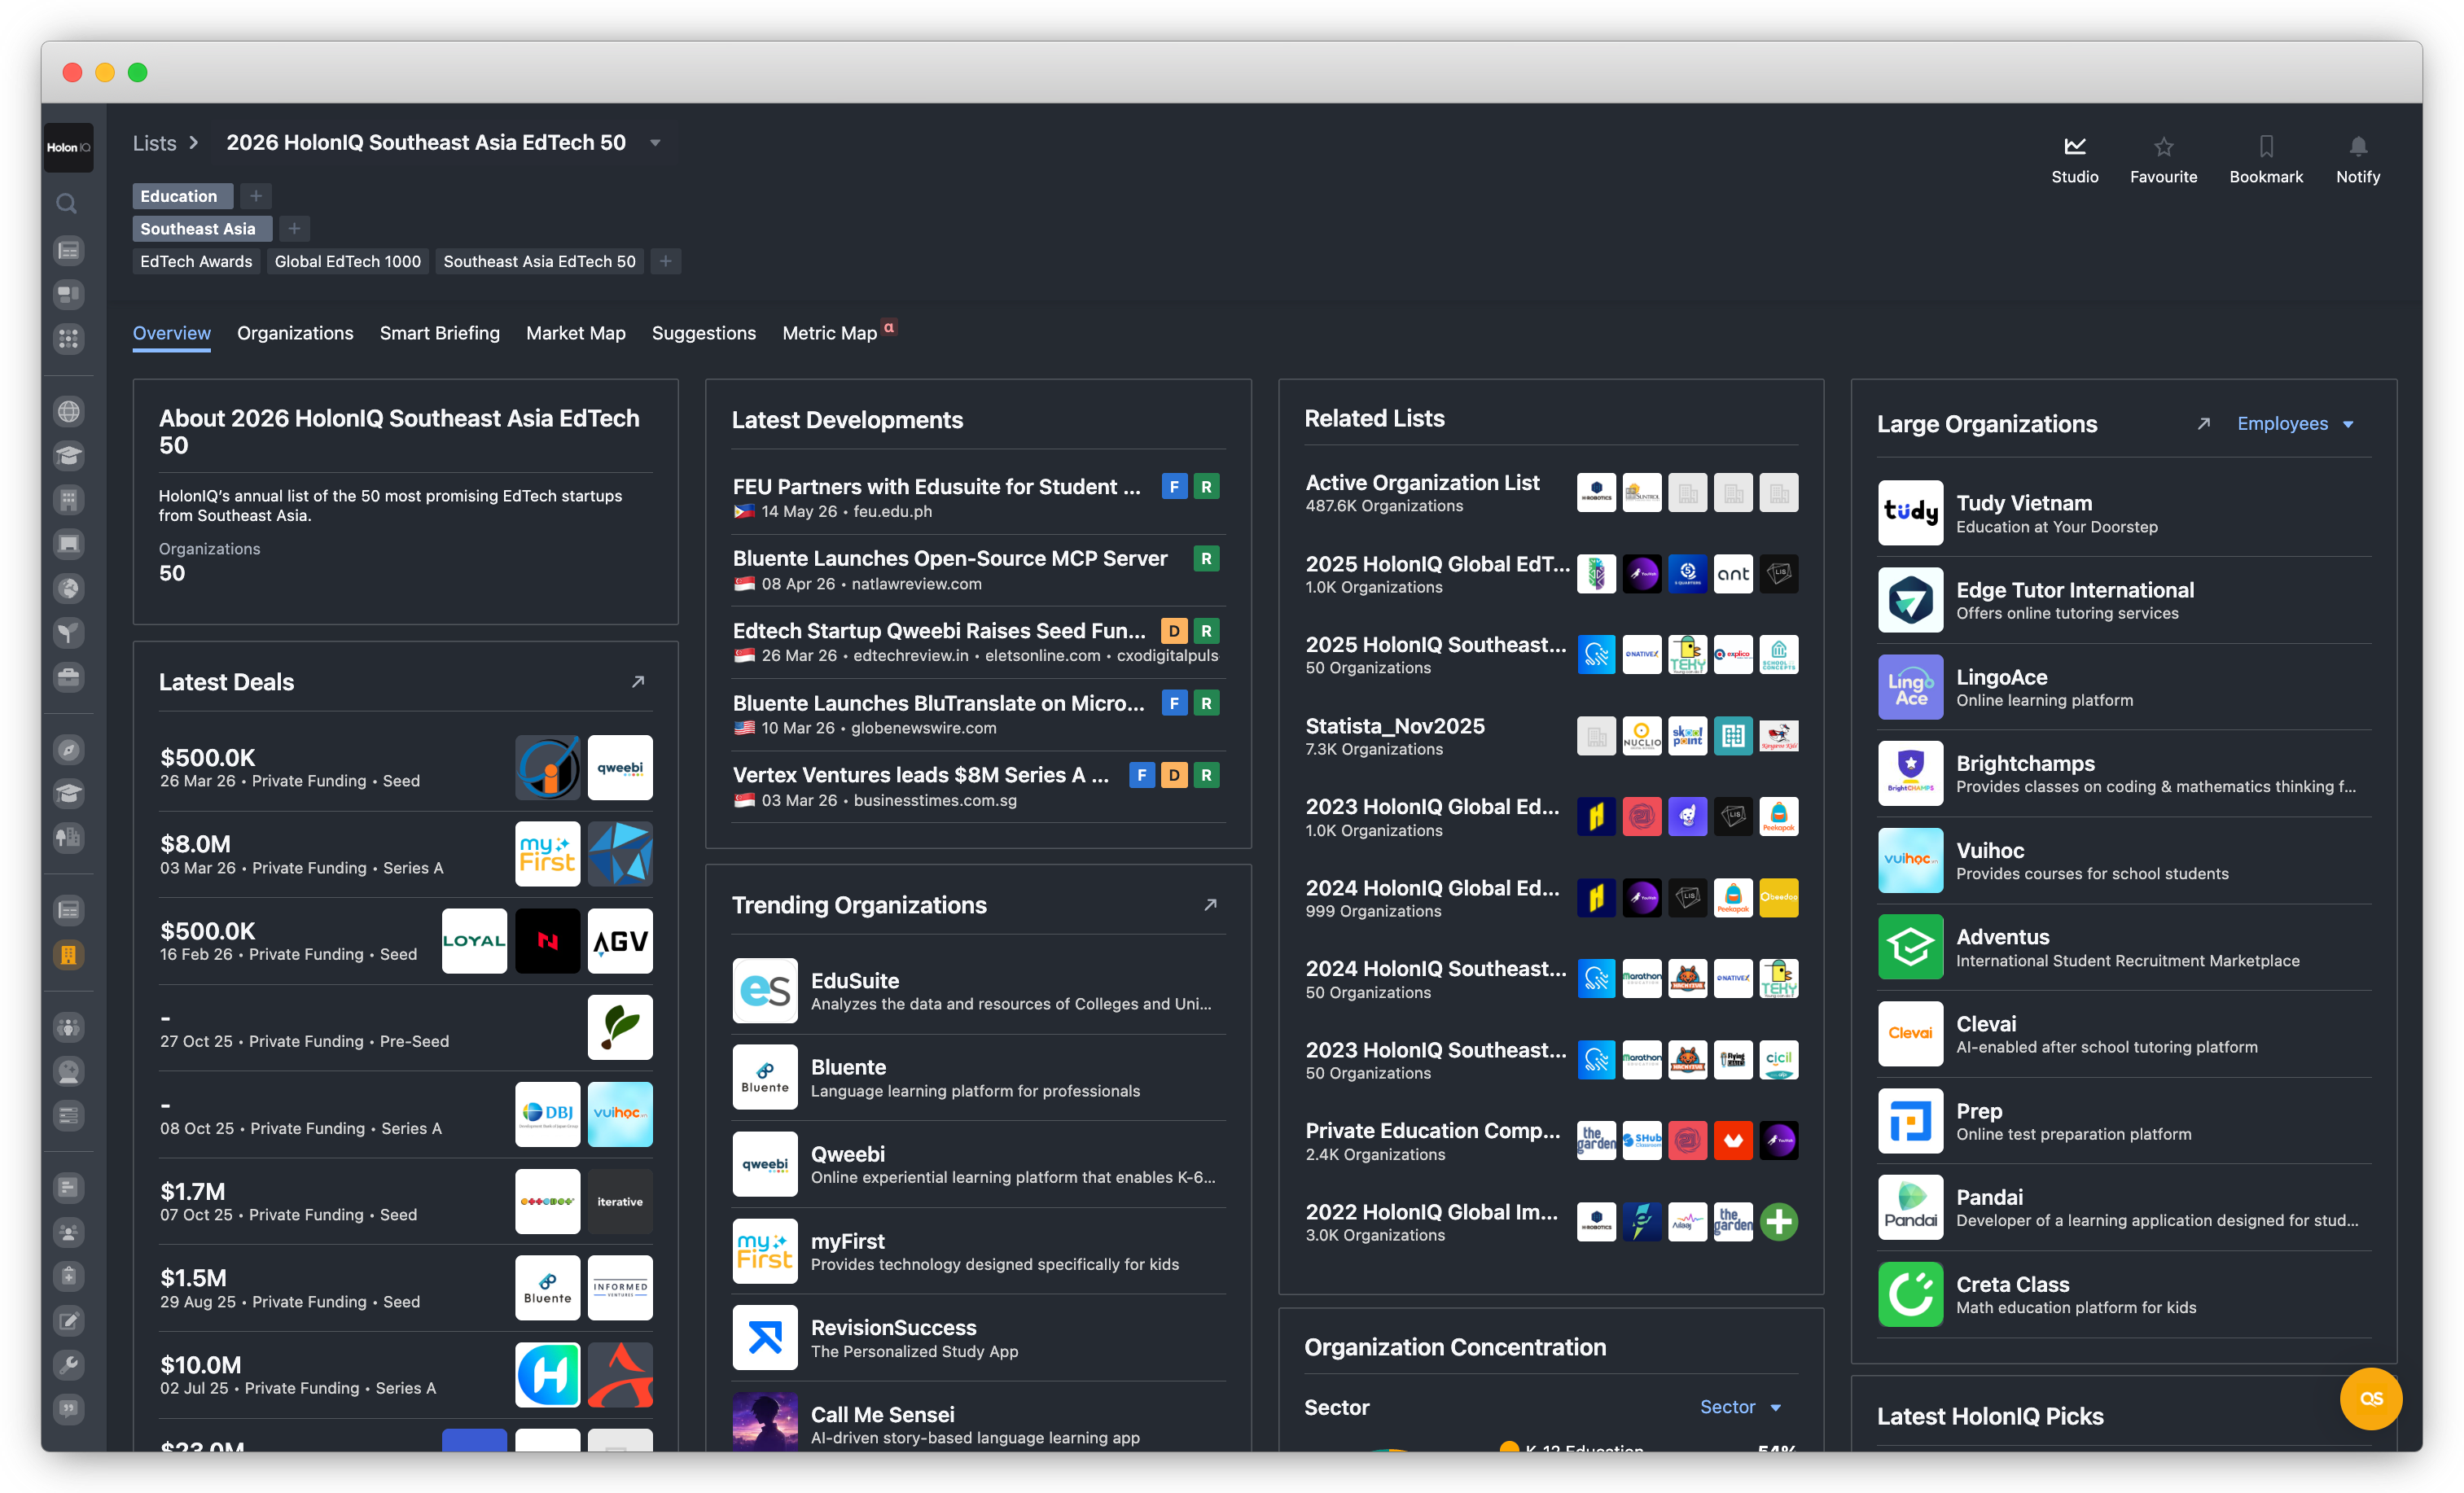Click the EdTech Awards tag
Screen dimensions: 2464x1493
tap(196, 261)
